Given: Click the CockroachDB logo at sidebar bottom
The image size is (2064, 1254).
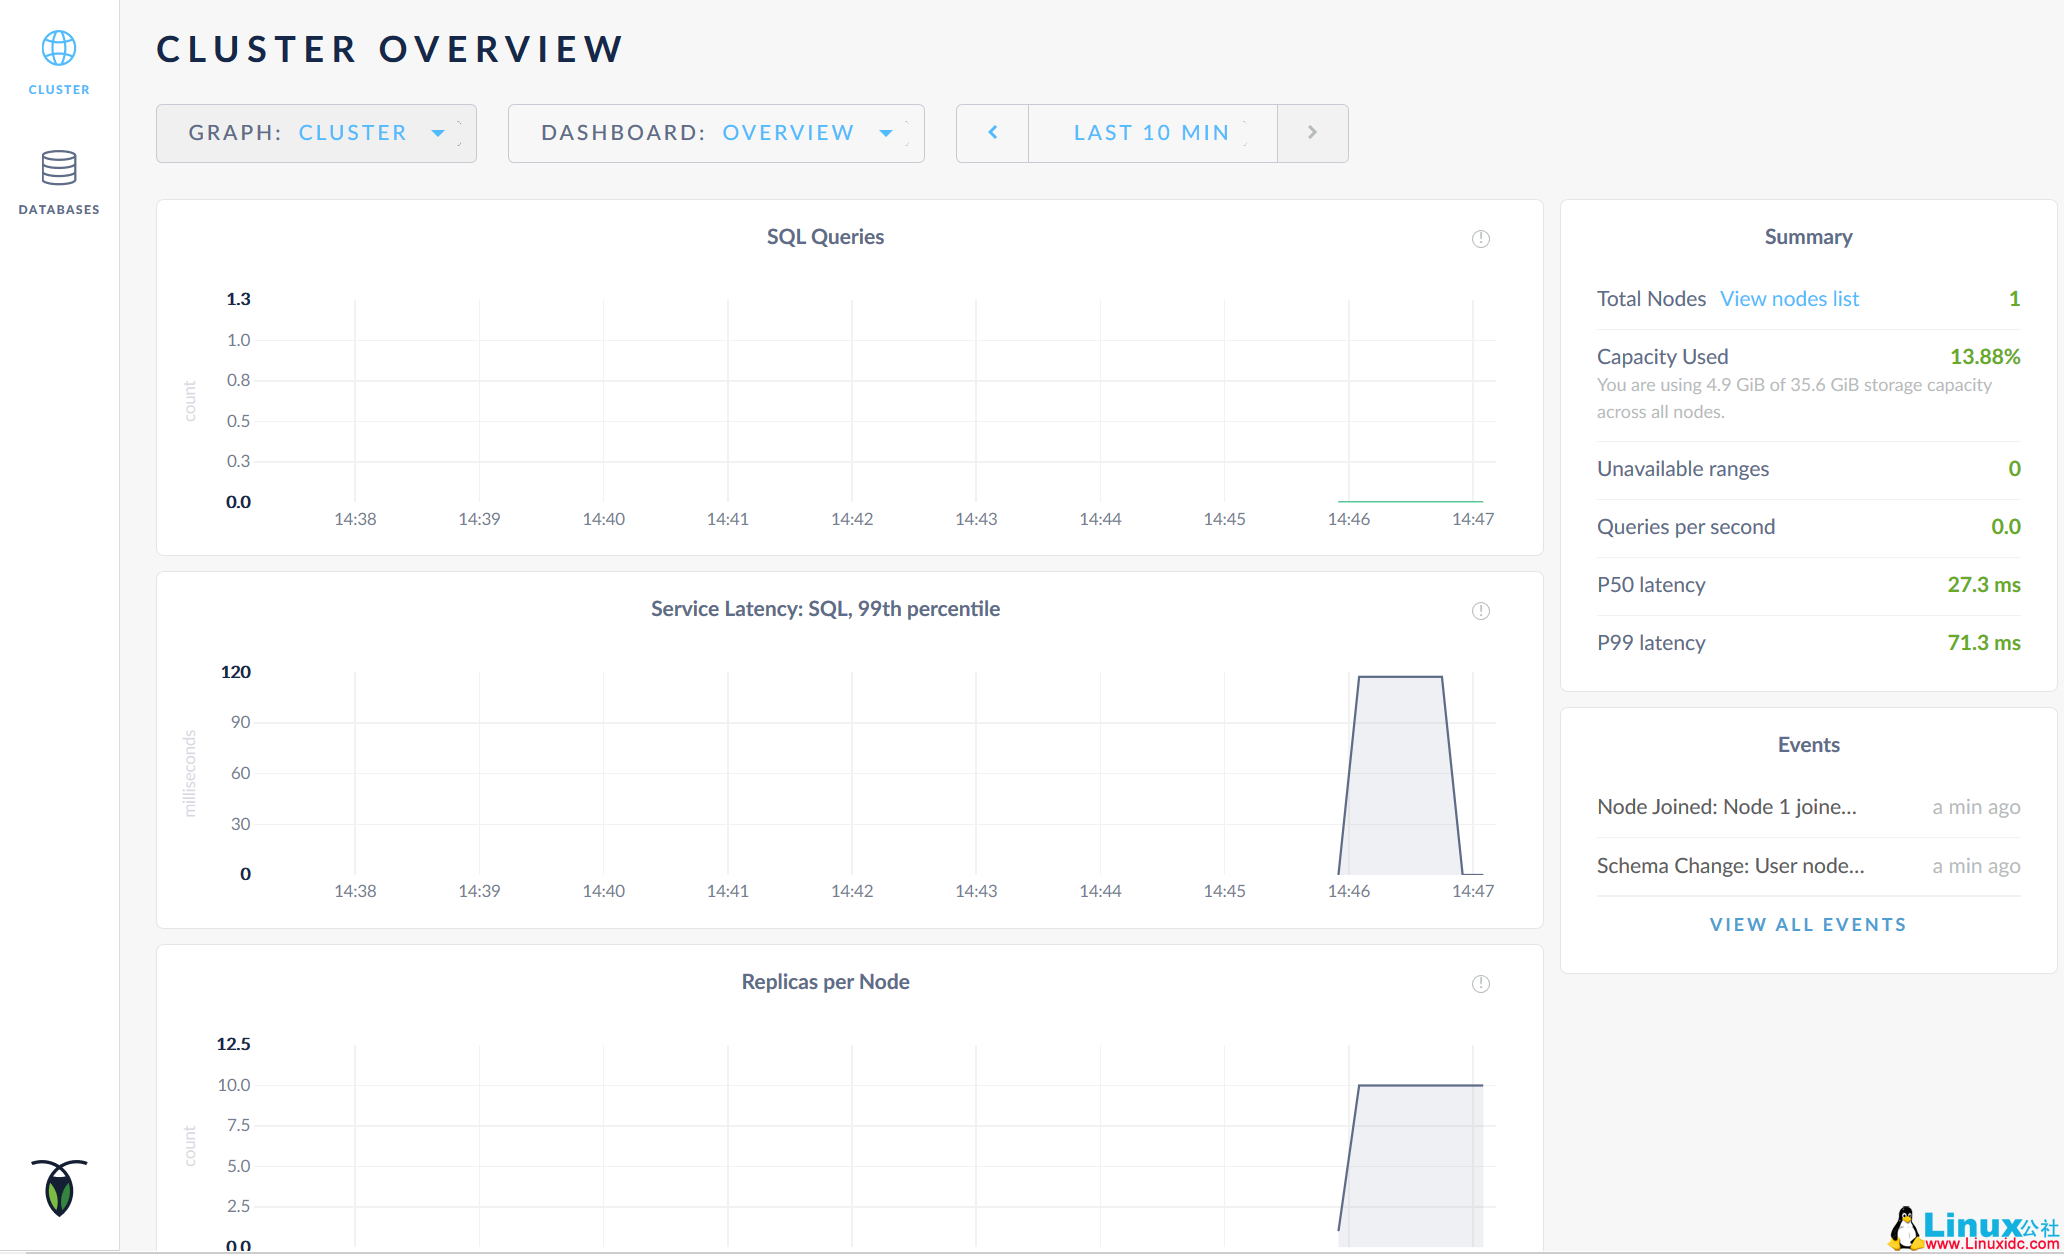Looking at the screenshot, I should click(x=59, y=1187).
